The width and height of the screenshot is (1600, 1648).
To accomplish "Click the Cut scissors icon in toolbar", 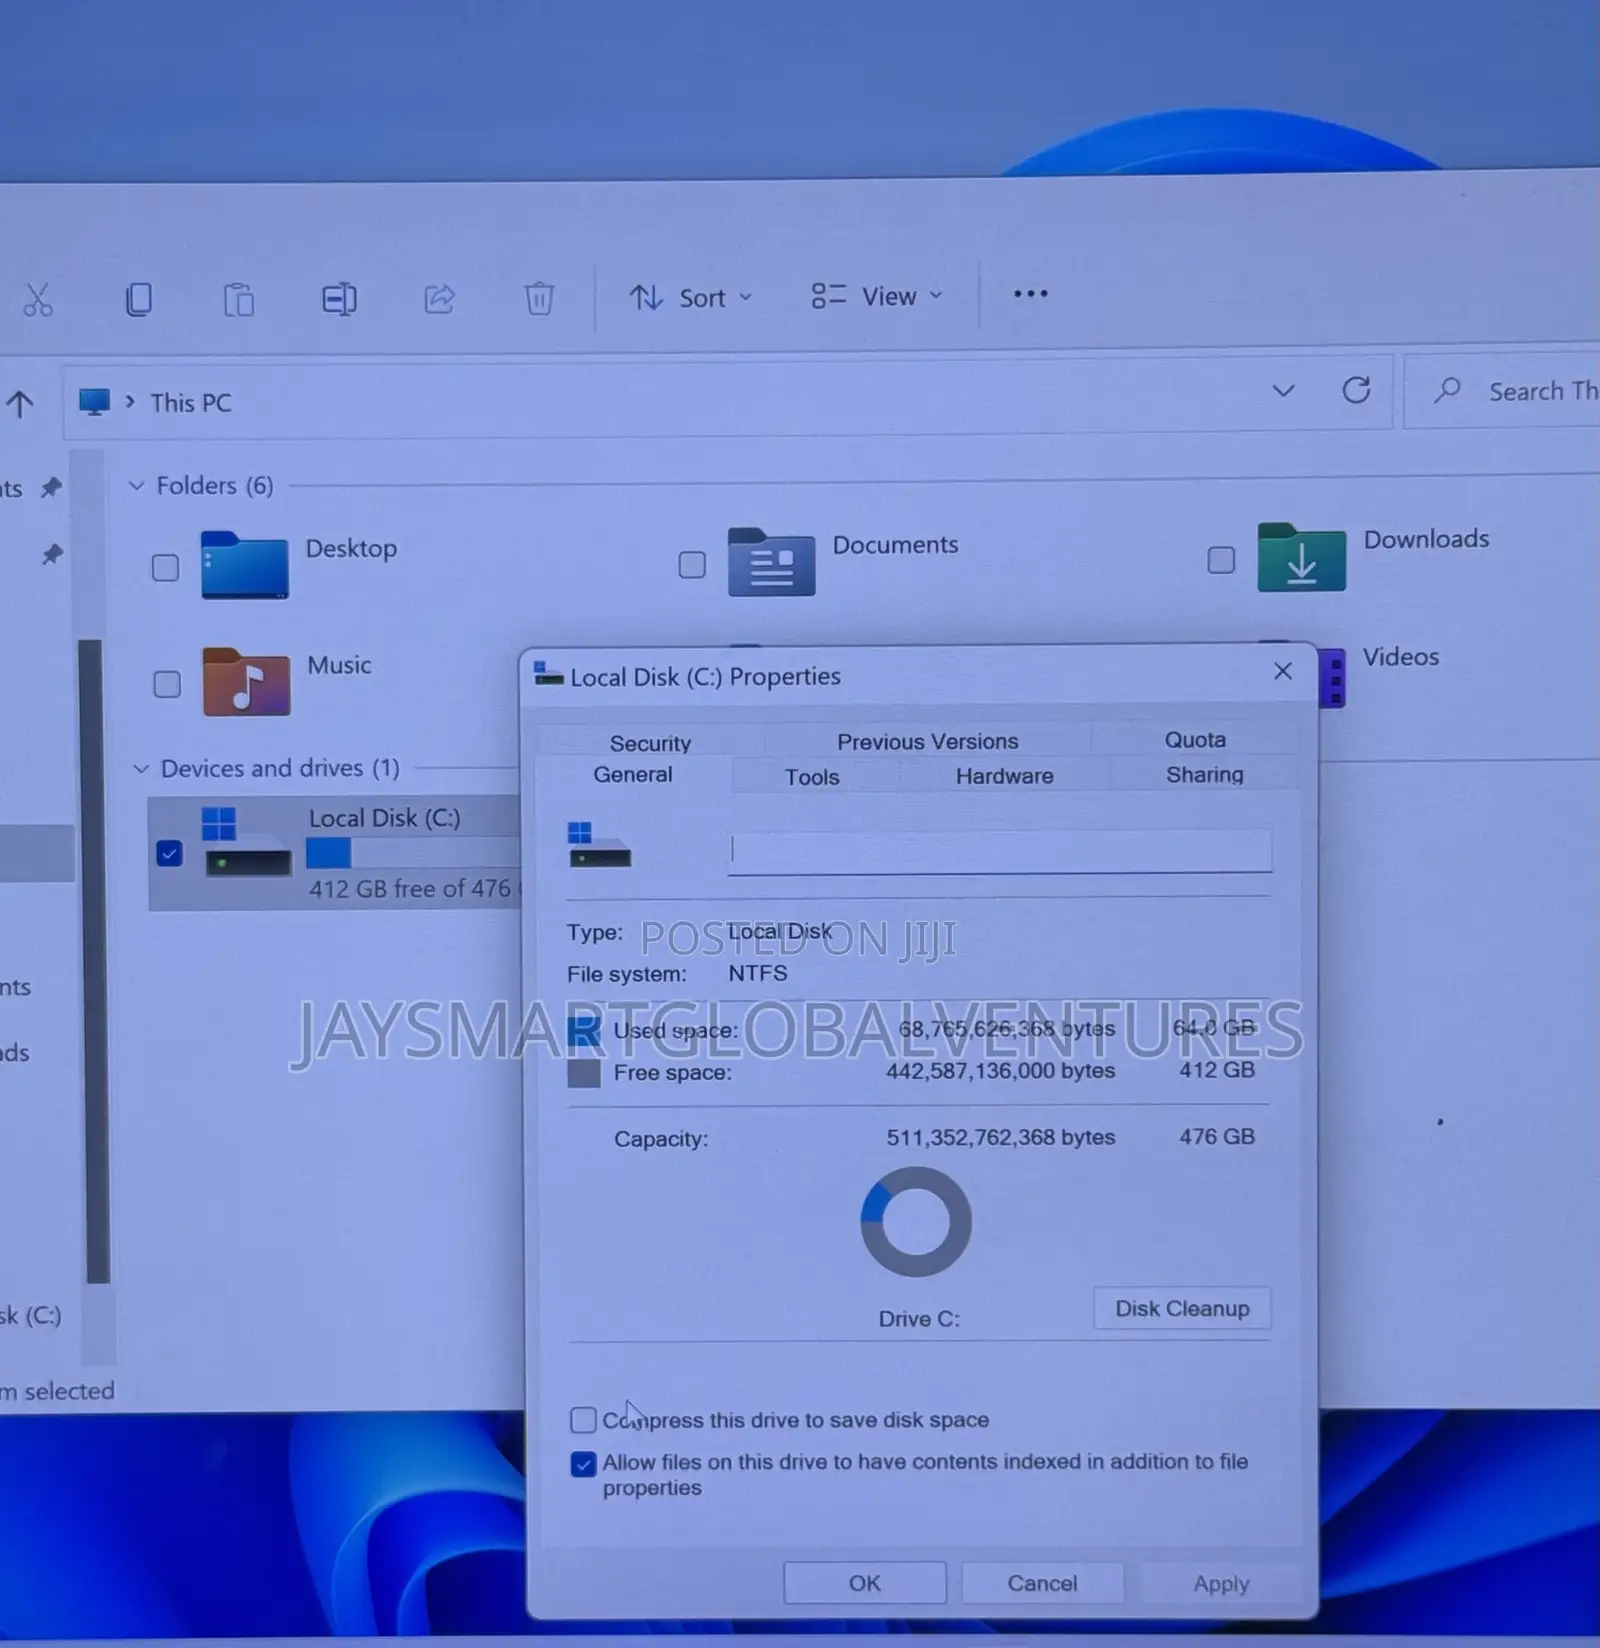I will click(x=38, y=300).
